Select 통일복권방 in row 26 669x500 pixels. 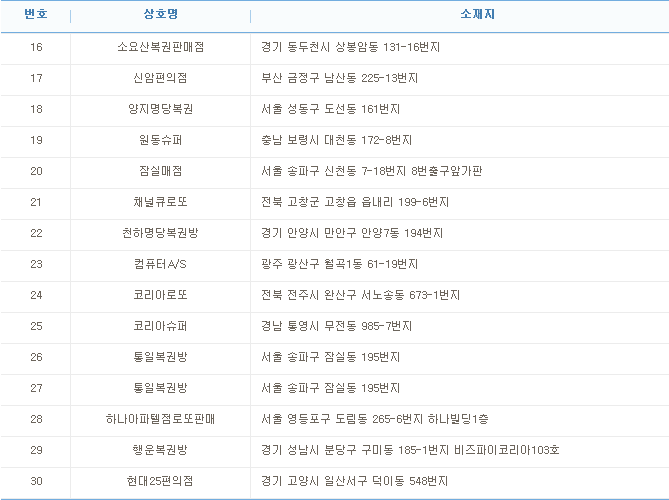point(160,357)
